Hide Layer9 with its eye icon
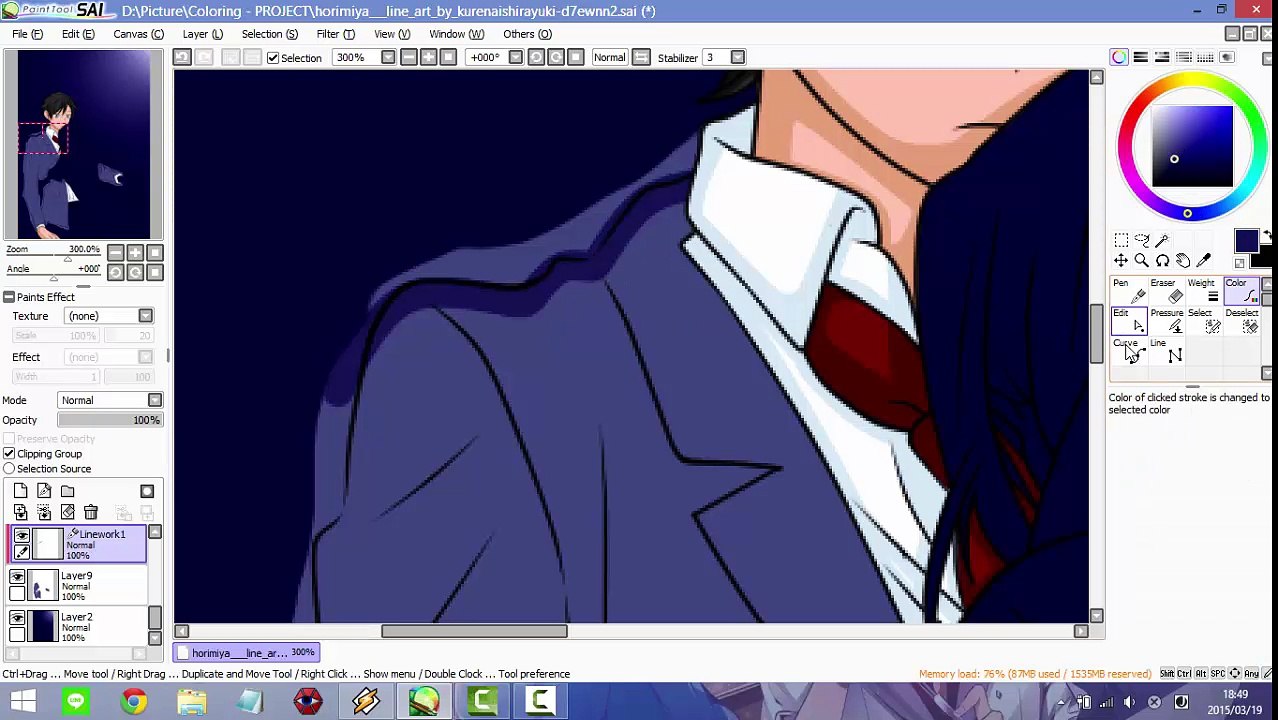The width and height of the screenshot is (1278, 720). pyautogui.click(x=17, y=577)
